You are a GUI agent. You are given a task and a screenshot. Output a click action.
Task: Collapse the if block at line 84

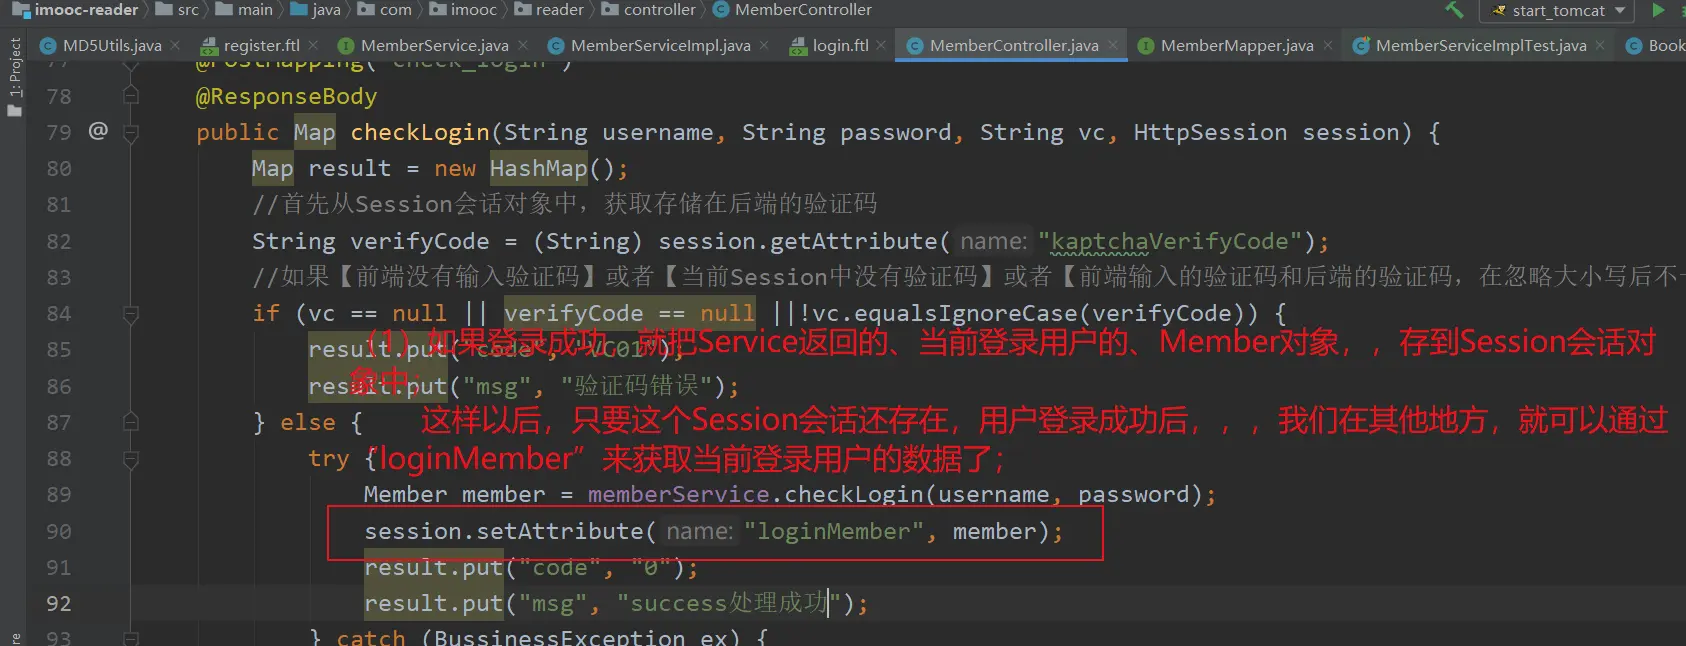(130, 314)
